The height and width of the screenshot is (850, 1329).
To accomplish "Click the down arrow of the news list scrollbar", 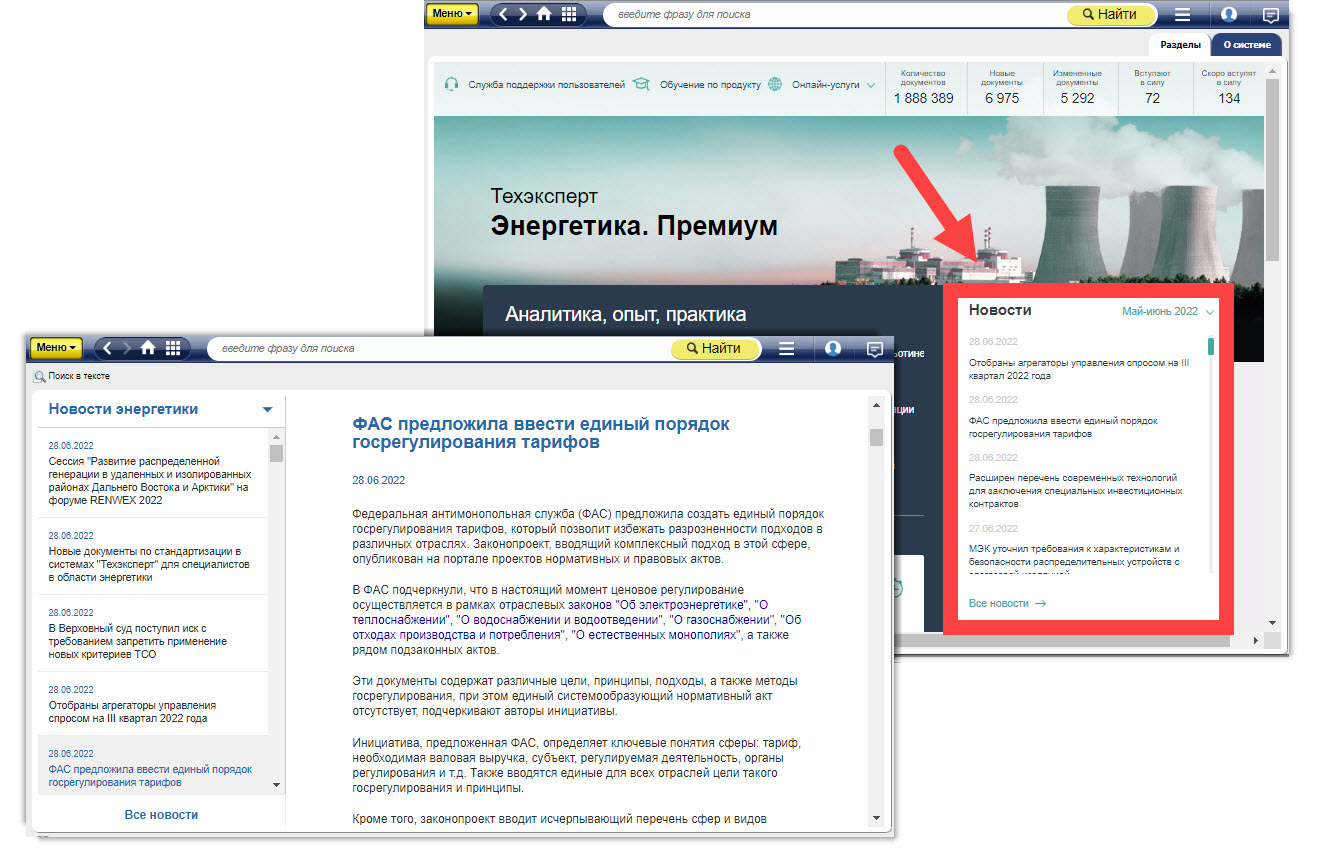I will tap(277, 785).
